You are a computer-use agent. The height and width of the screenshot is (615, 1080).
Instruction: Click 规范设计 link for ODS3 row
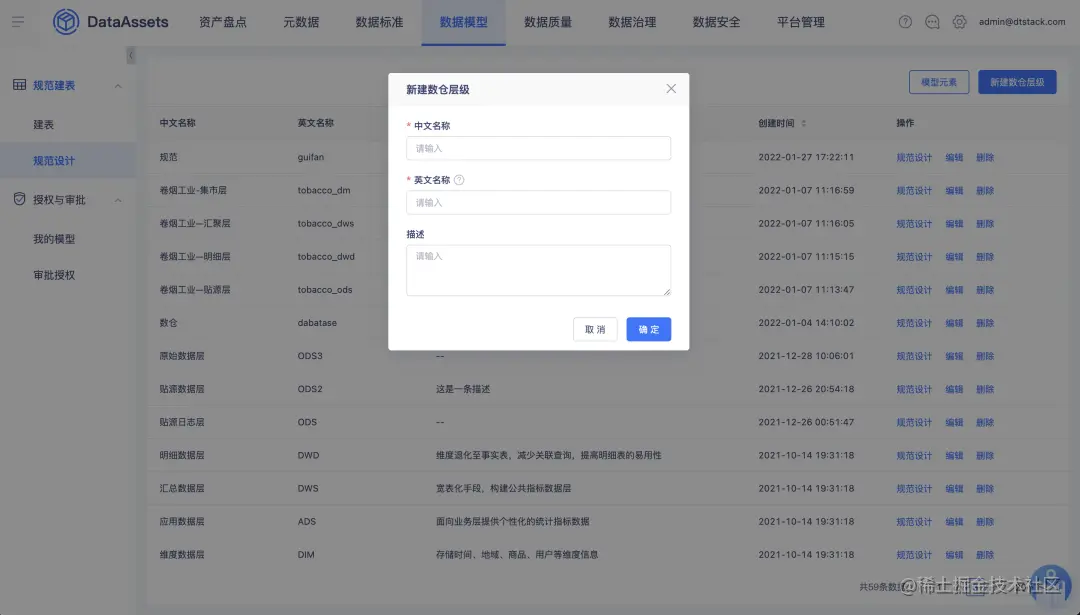point(914,356)
